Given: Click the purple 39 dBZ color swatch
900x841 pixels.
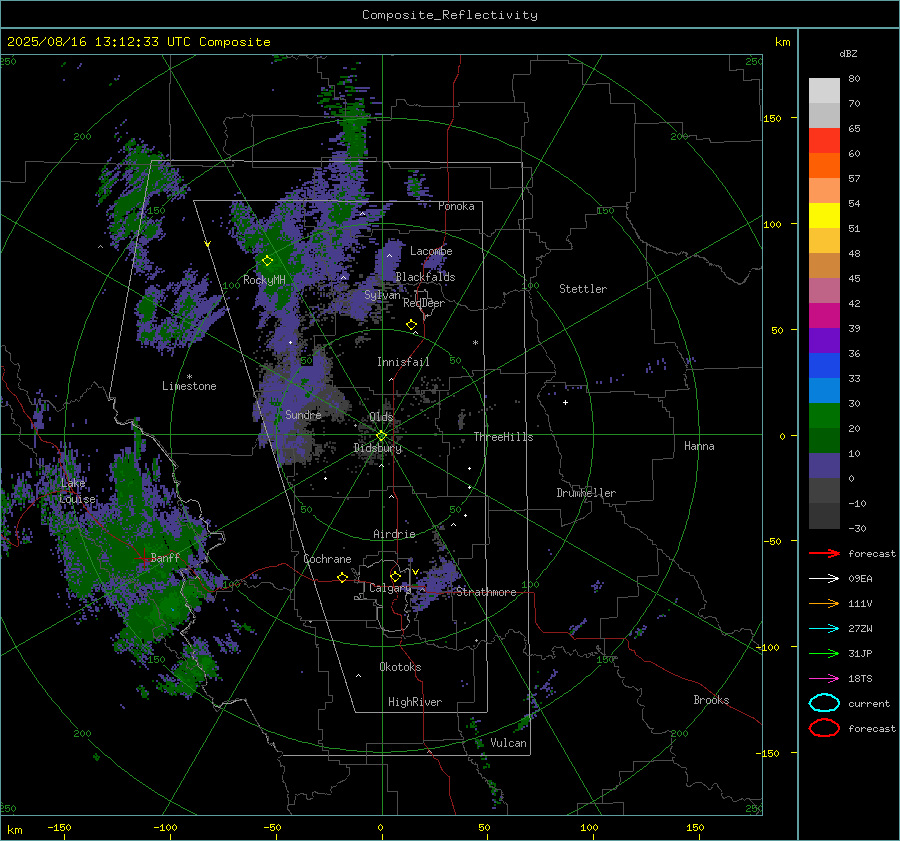Looking at the screenshot, I should point(824,340).
